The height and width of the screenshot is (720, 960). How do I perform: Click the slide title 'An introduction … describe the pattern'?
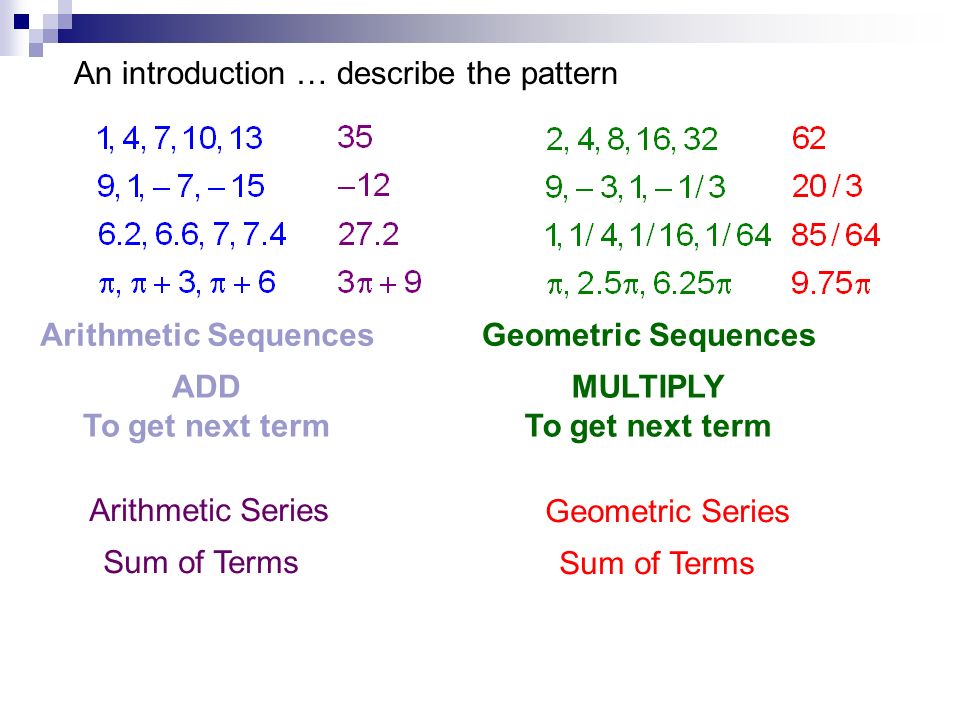pyautogui.click(x=345, y=74)
